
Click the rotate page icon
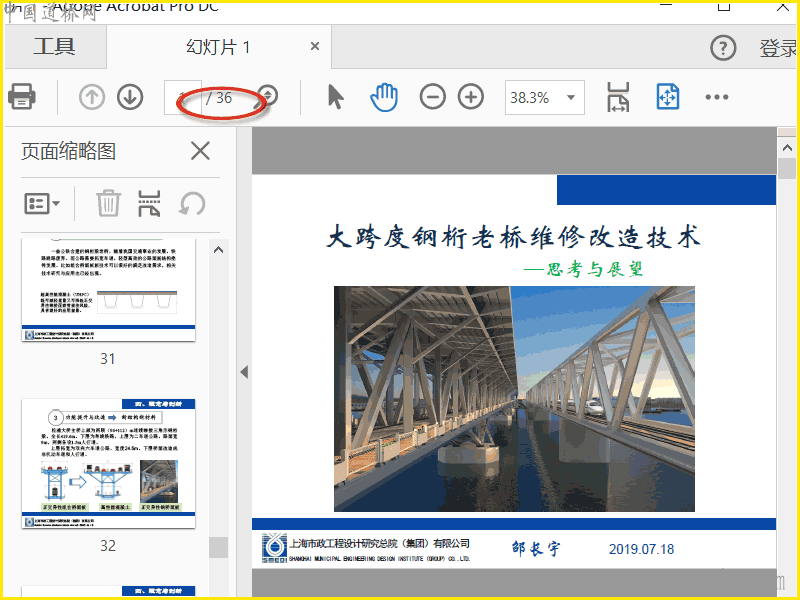click(192, 204)
